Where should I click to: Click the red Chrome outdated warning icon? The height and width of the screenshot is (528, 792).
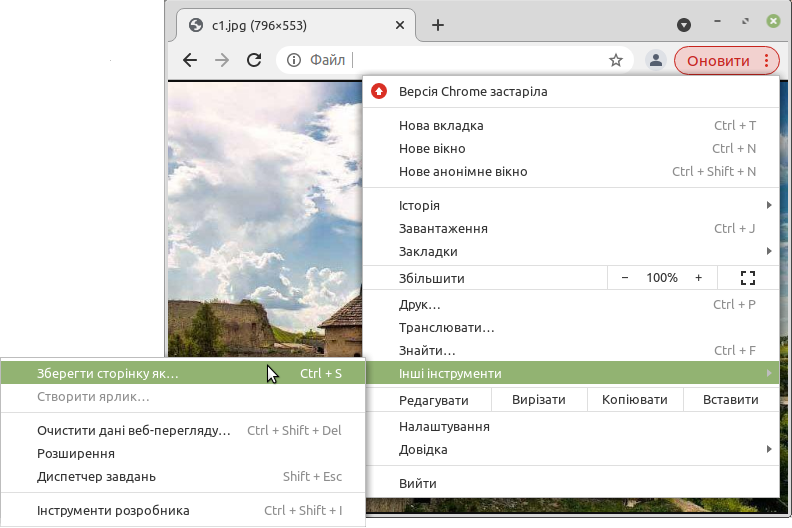pos(379,91)
